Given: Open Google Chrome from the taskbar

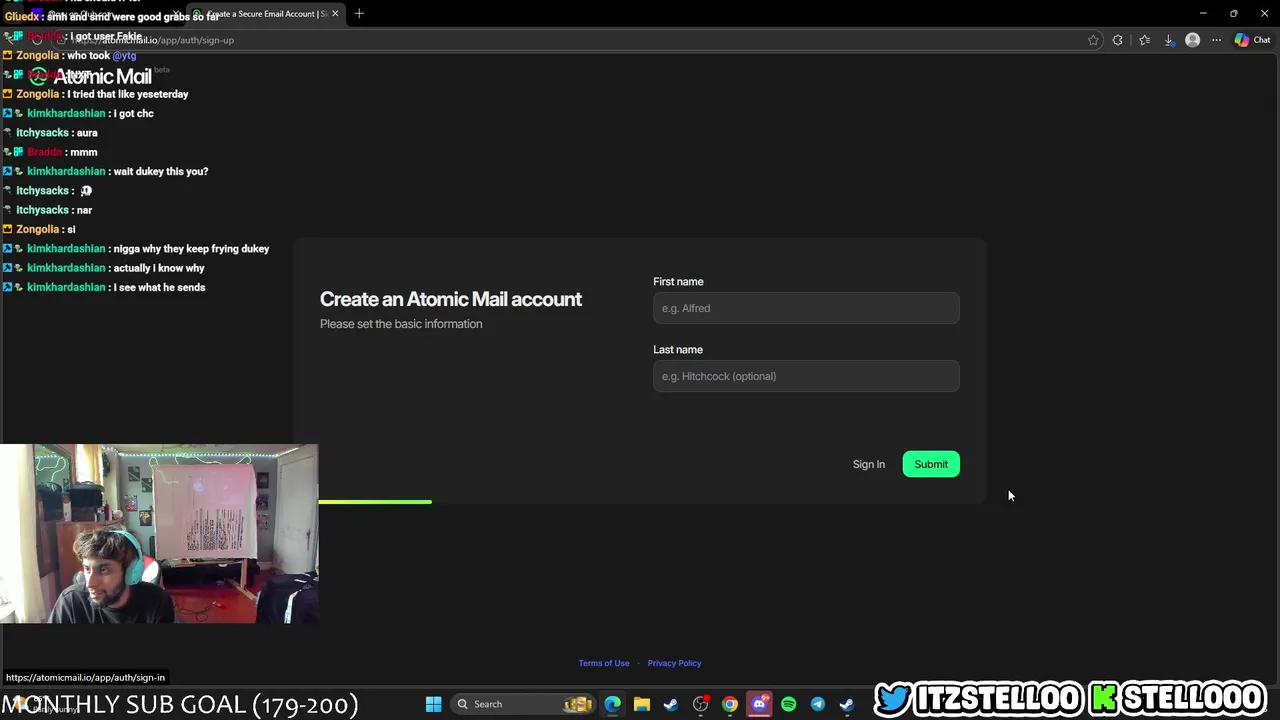Looking at the screenshot, I should (x=730, y=704).
